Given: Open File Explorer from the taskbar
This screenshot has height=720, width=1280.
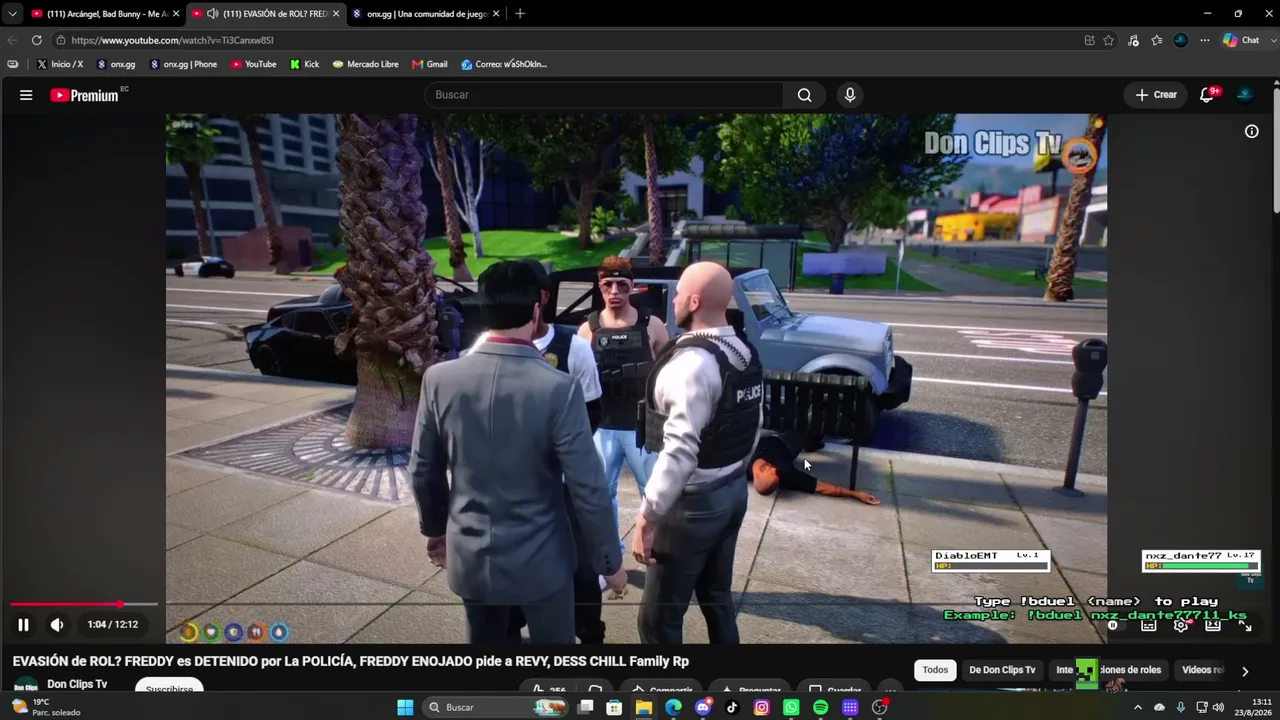Looking at the screenshot, I should 644,707.
